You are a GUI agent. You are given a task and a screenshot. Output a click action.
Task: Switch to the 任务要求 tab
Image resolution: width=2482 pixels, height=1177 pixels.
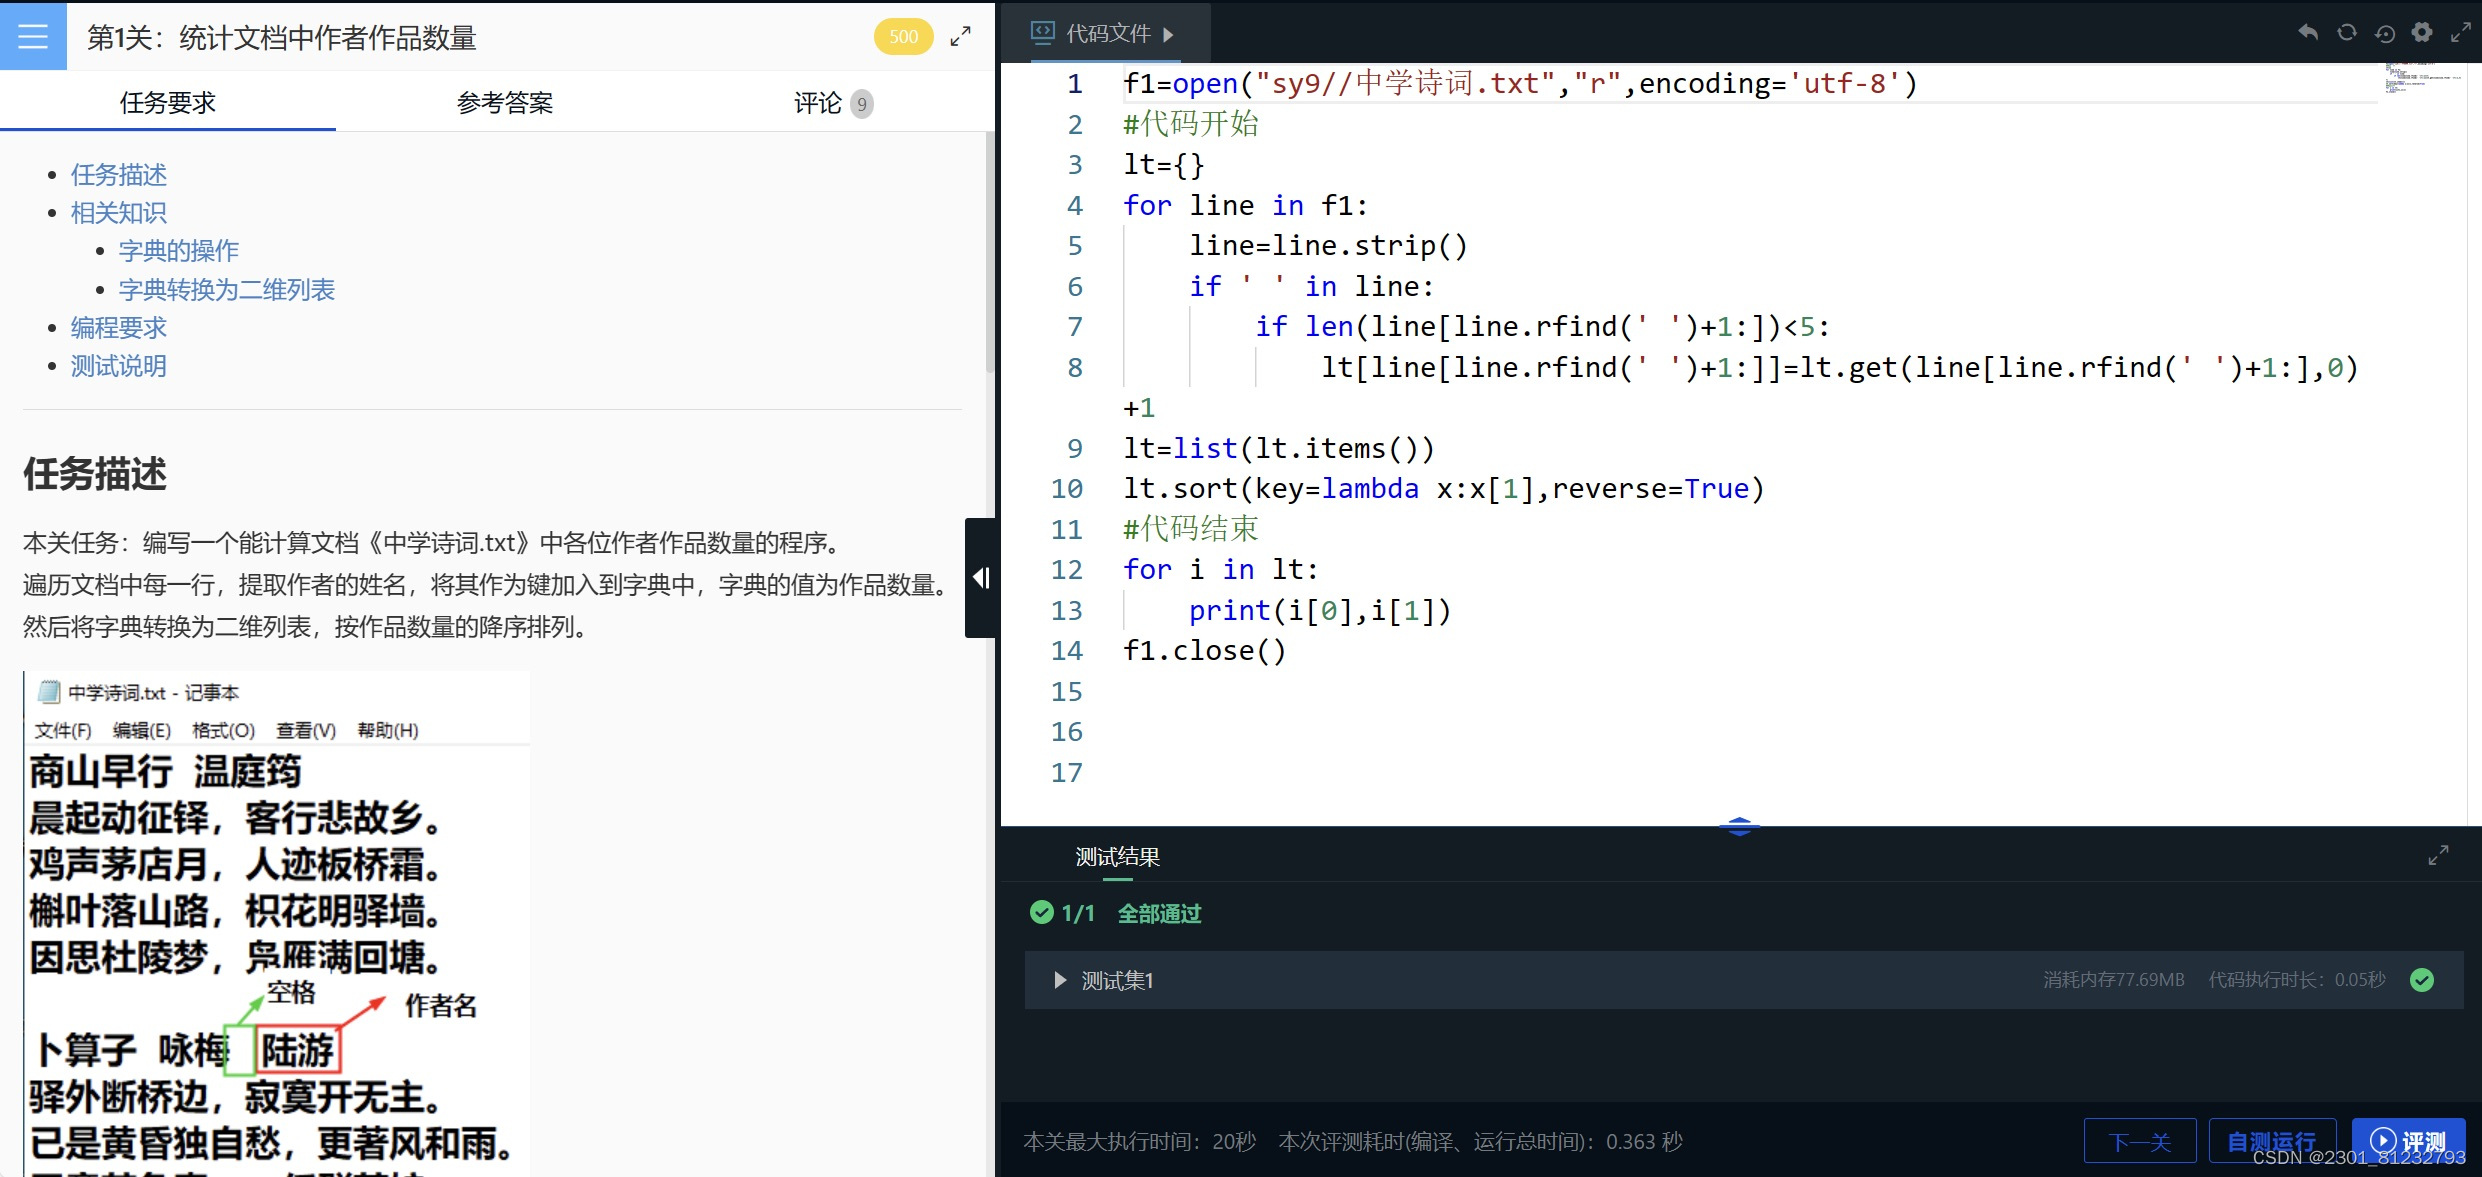click(x=168, y=102)
